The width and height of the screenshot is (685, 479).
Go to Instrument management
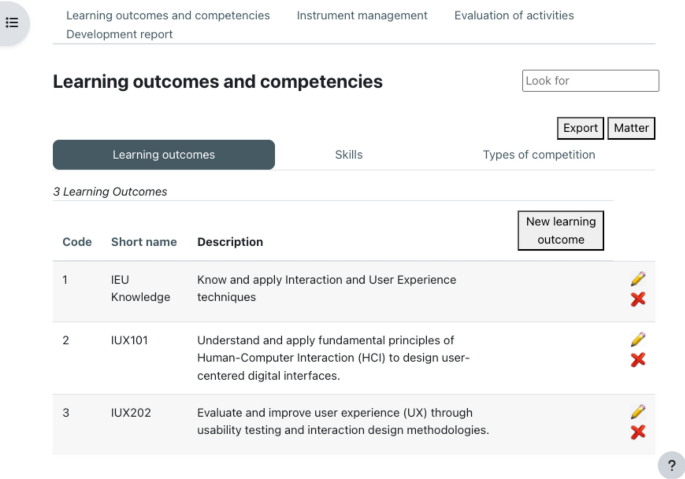362,15
